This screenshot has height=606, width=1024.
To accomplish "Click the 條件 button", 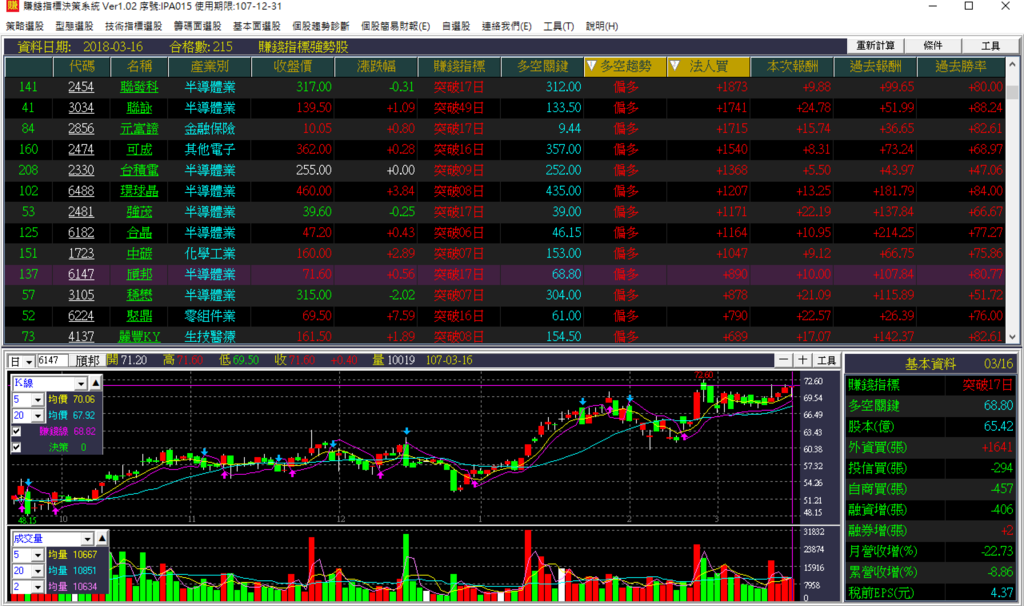I will point(933,45).
